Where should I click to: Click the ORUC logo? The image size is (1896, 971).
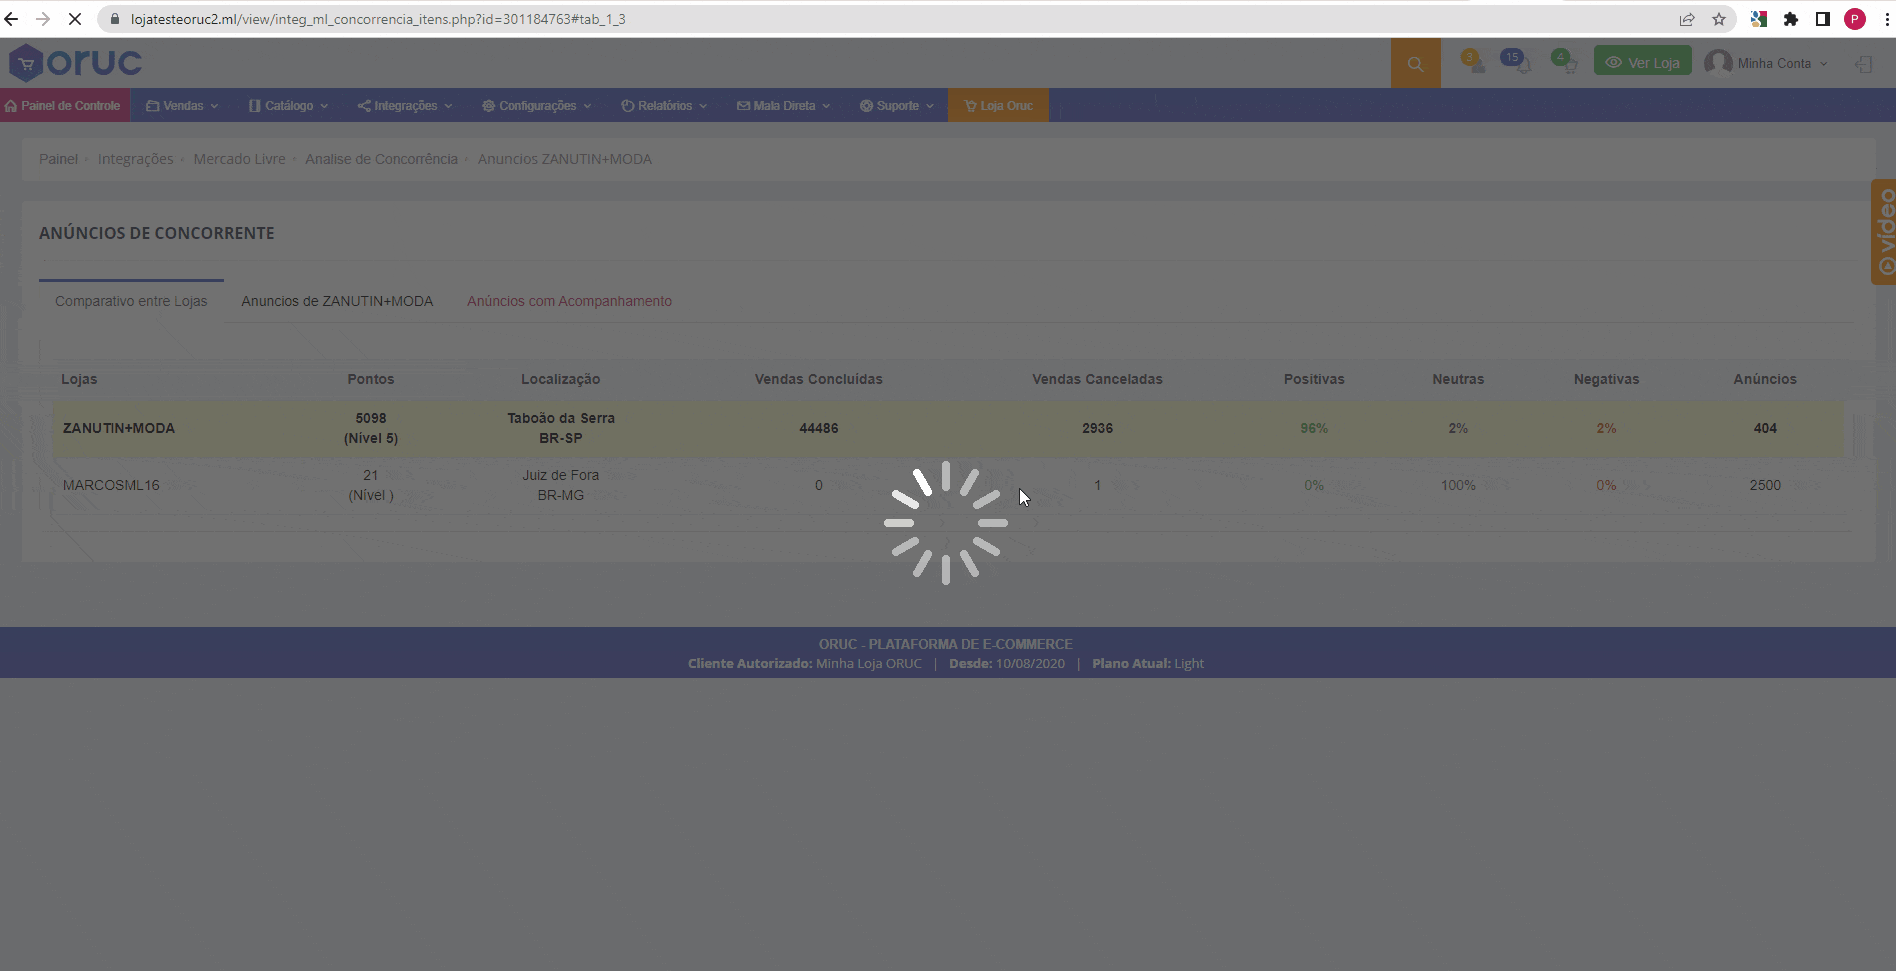(x=75, y=62)
